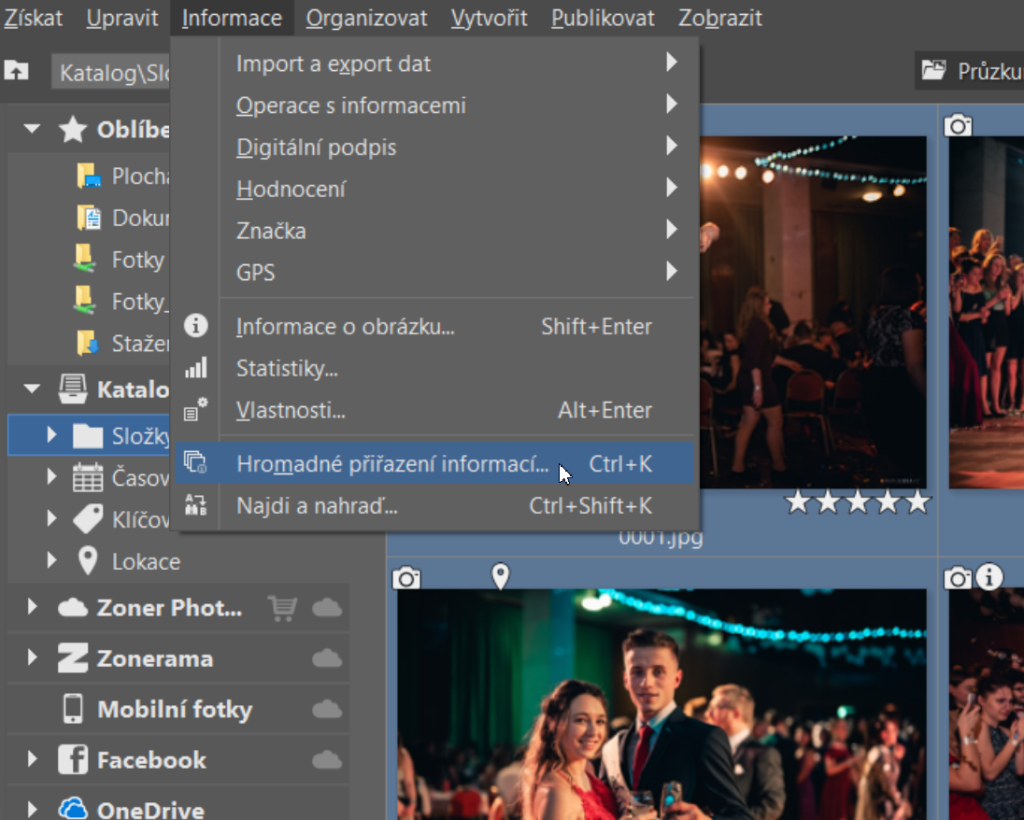
Task: Choose Statistiky menu entry
Action: click(434, 368)
